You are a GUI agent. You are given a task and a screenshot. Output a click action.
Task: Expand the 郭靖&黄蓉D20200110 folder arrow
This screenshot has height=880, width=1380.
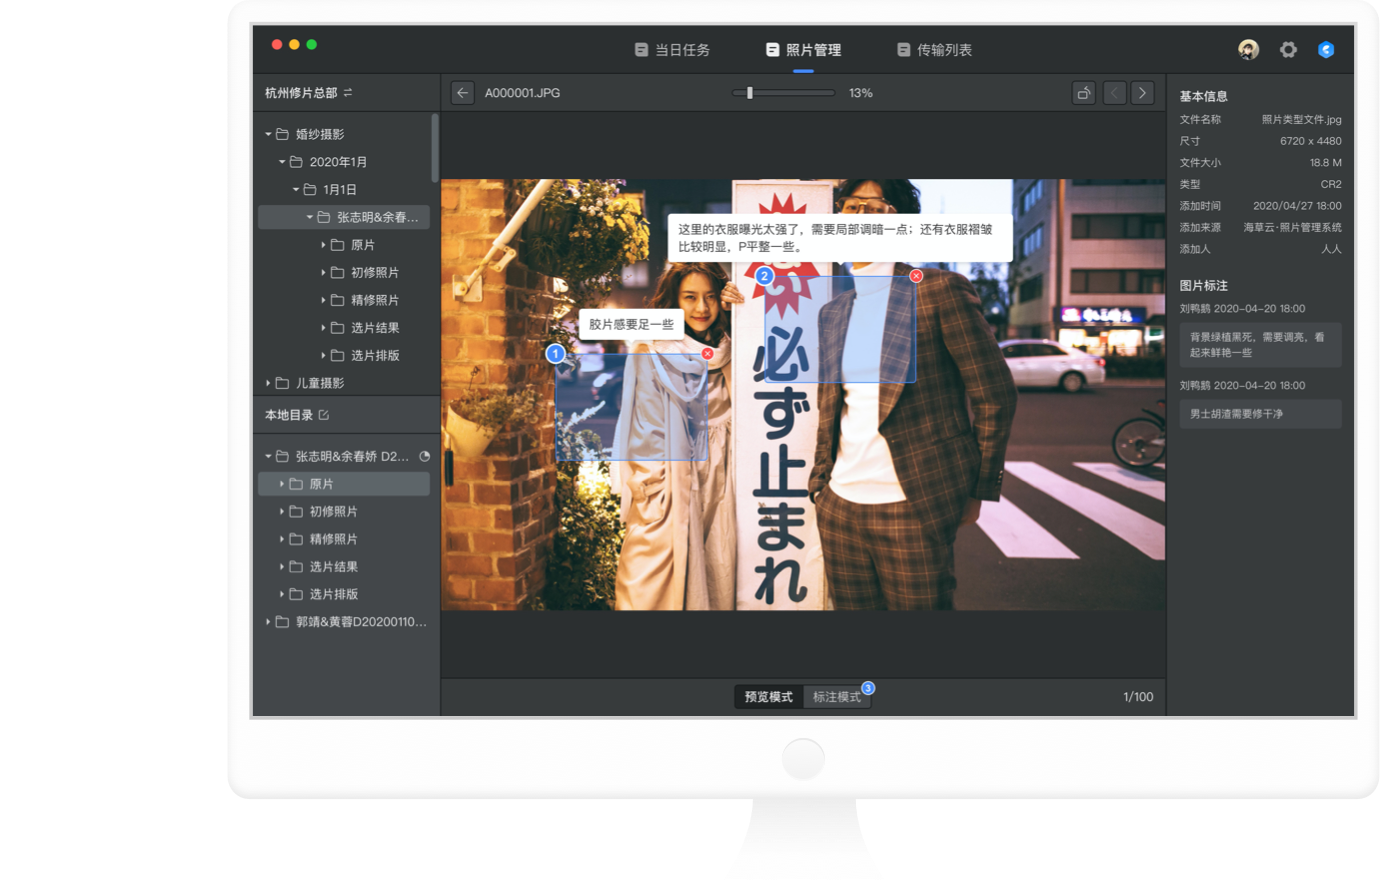[x=268, y=622]
